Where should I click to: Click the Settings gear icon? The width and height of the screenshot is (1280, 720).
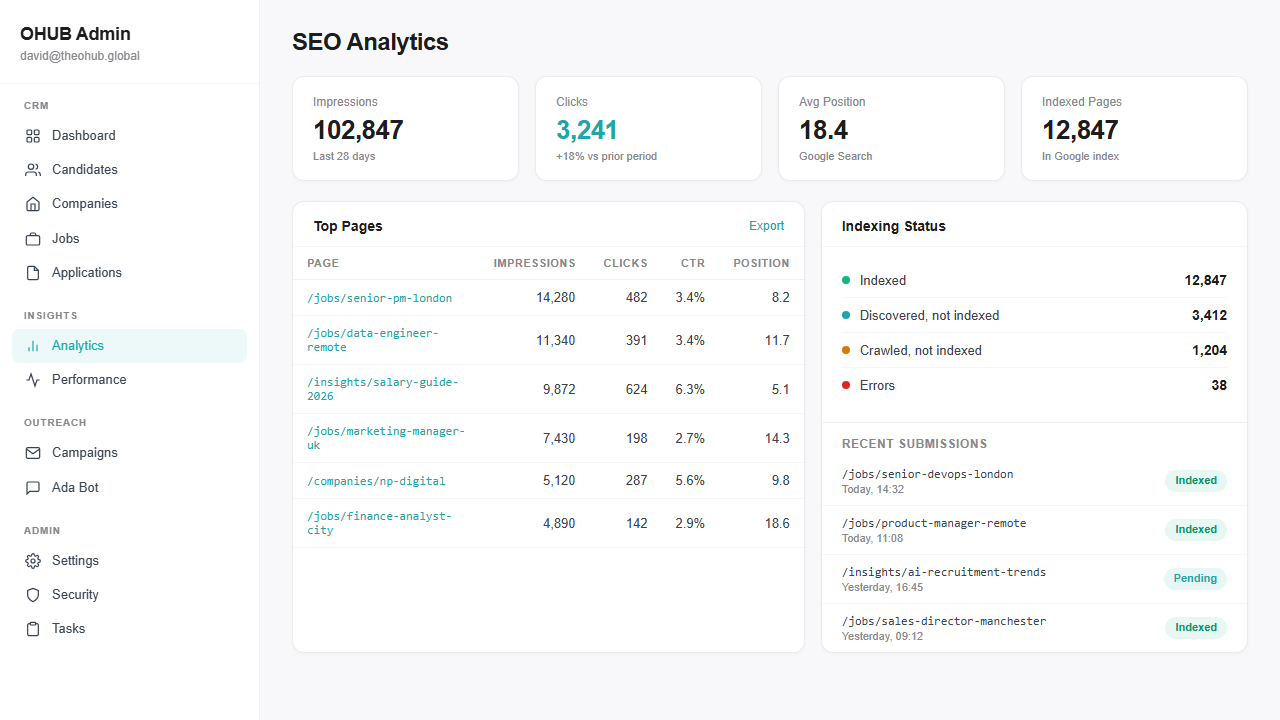pyautogui.click(x=33, y=561)
